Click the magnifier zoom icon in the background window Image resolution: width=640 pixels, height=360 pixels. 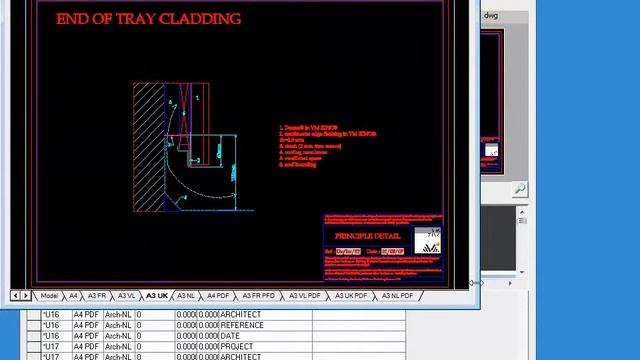(520, 189)
